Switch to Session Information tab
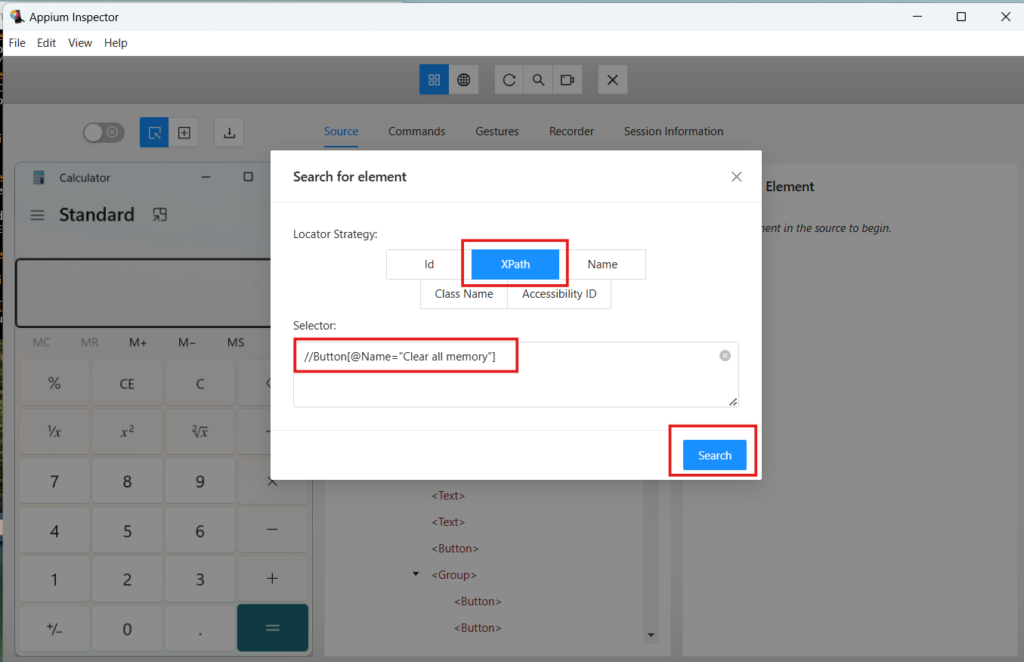This screenshot has width=1024, height=662. click(x=672, y=131)
